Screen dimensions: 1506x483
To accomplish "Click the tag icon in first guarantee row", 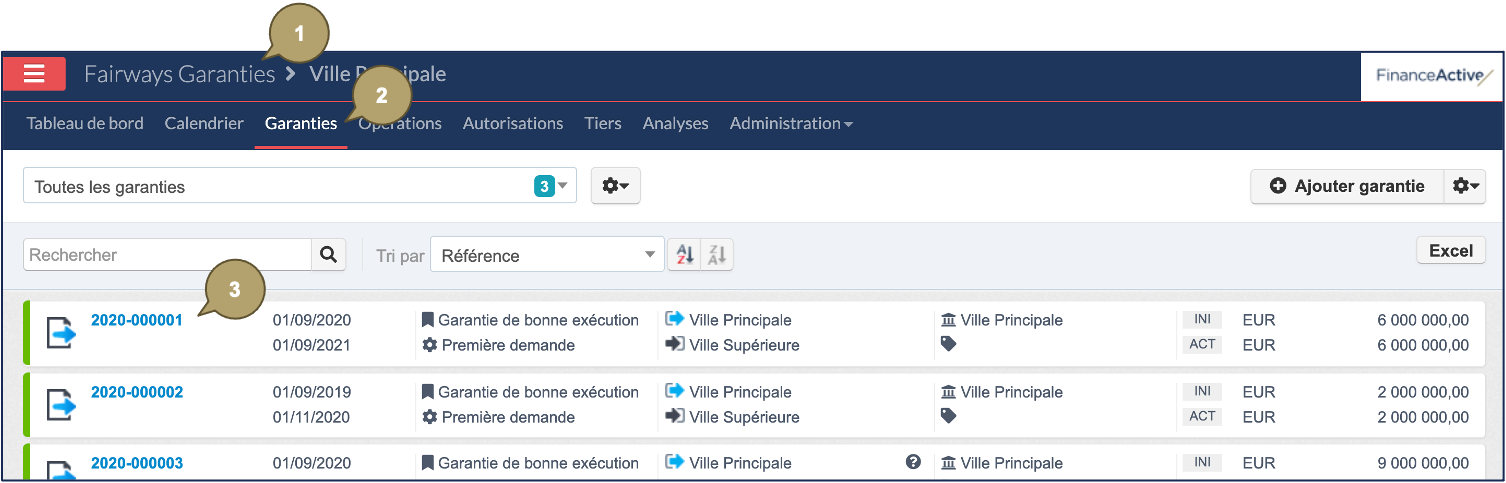I will tap(949, 344).
